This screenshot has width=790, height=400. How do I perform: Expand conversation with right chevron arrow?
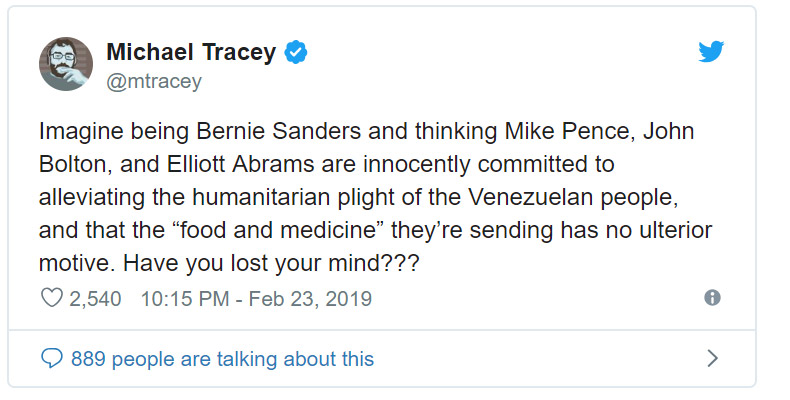tap(712, 358)
